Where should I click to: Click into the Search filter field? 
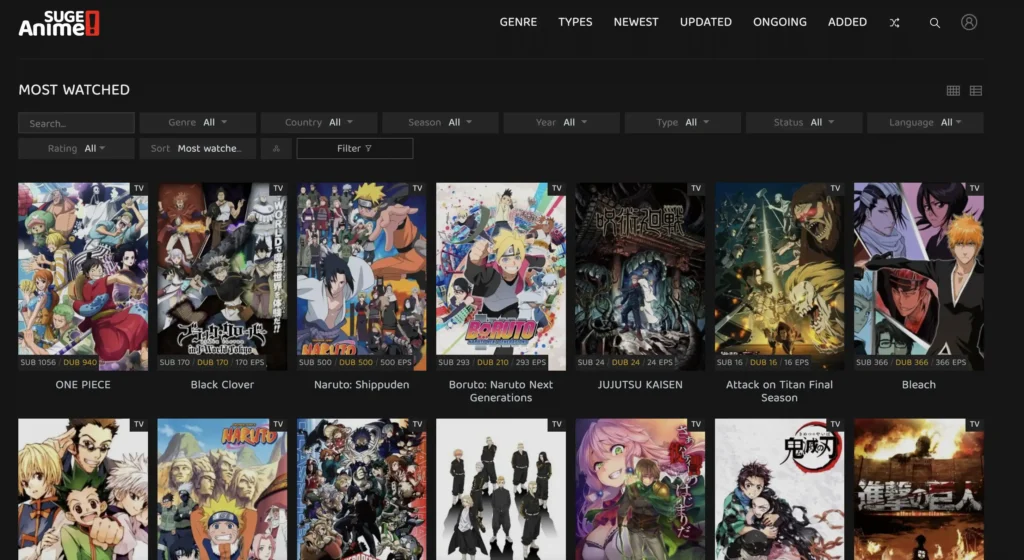76,123
